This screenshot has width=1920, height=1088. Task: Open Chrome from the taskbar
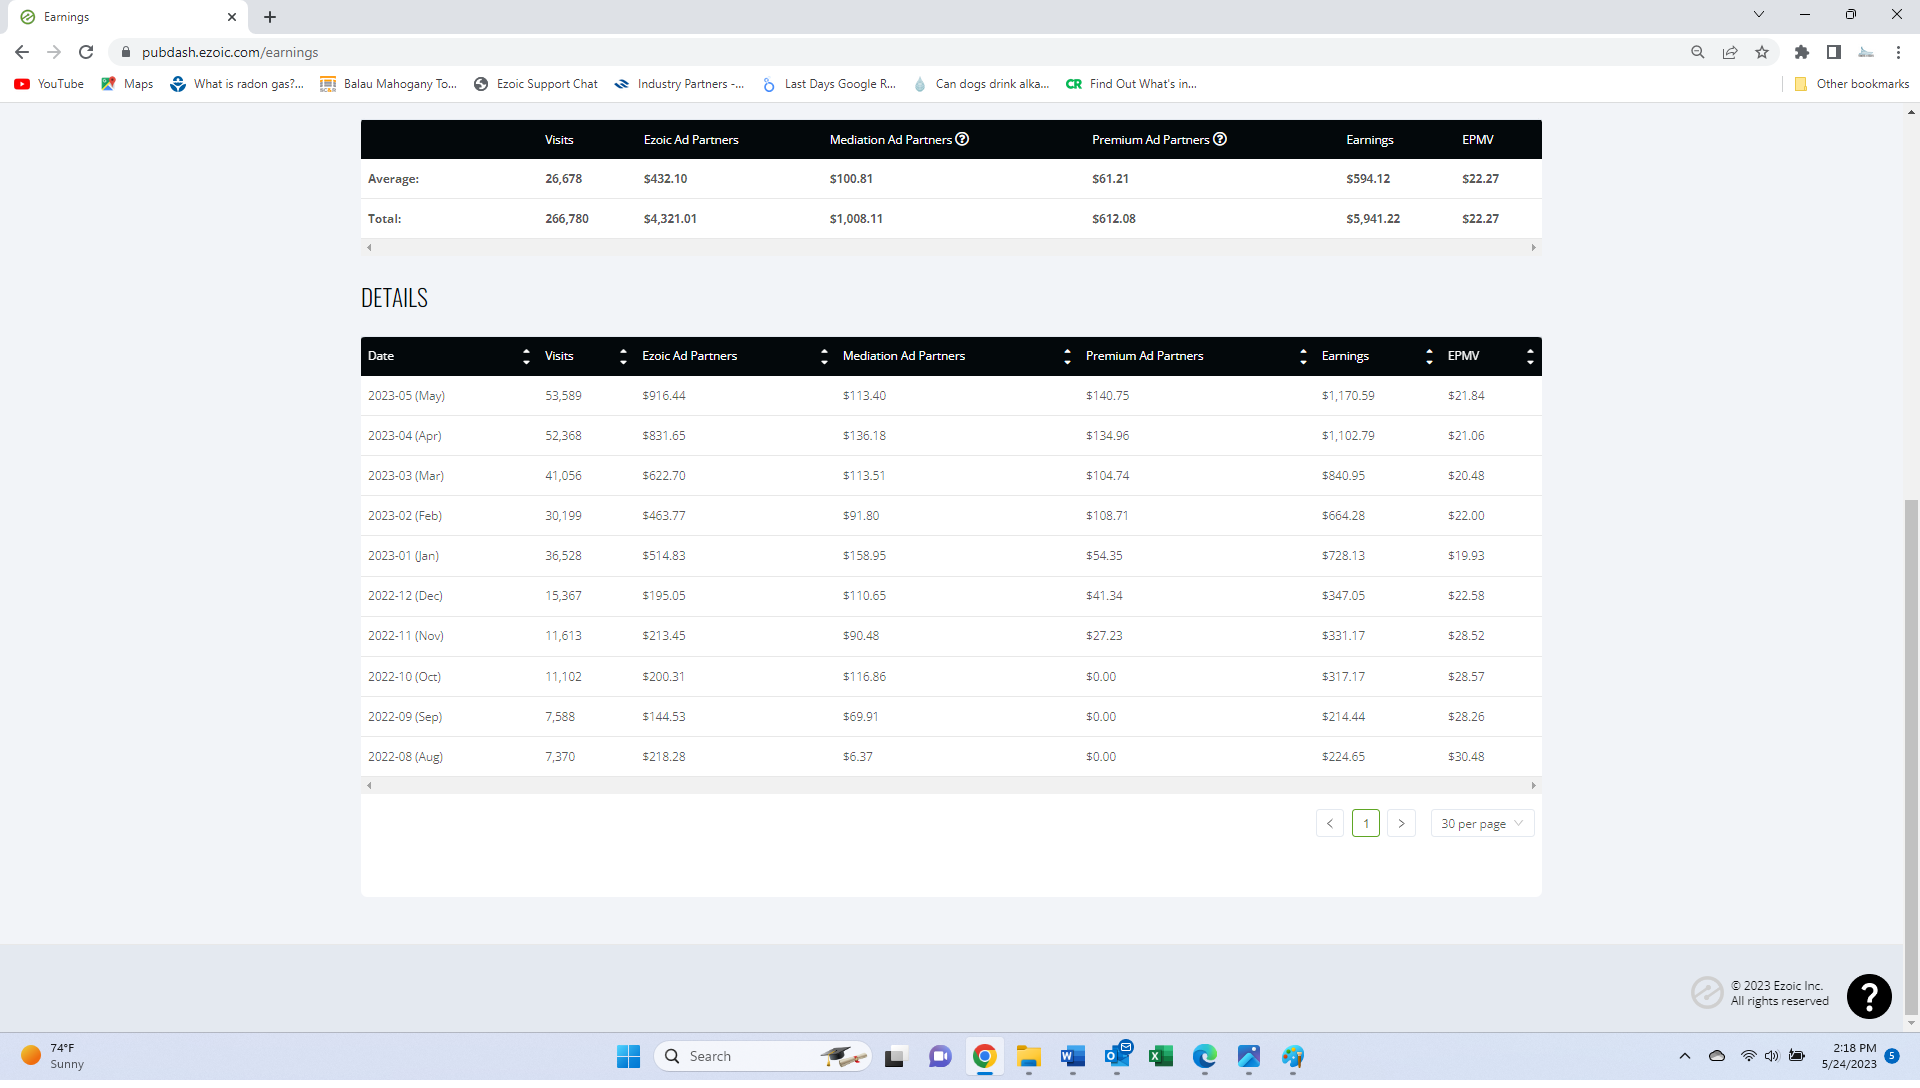tap(985, 1057)
